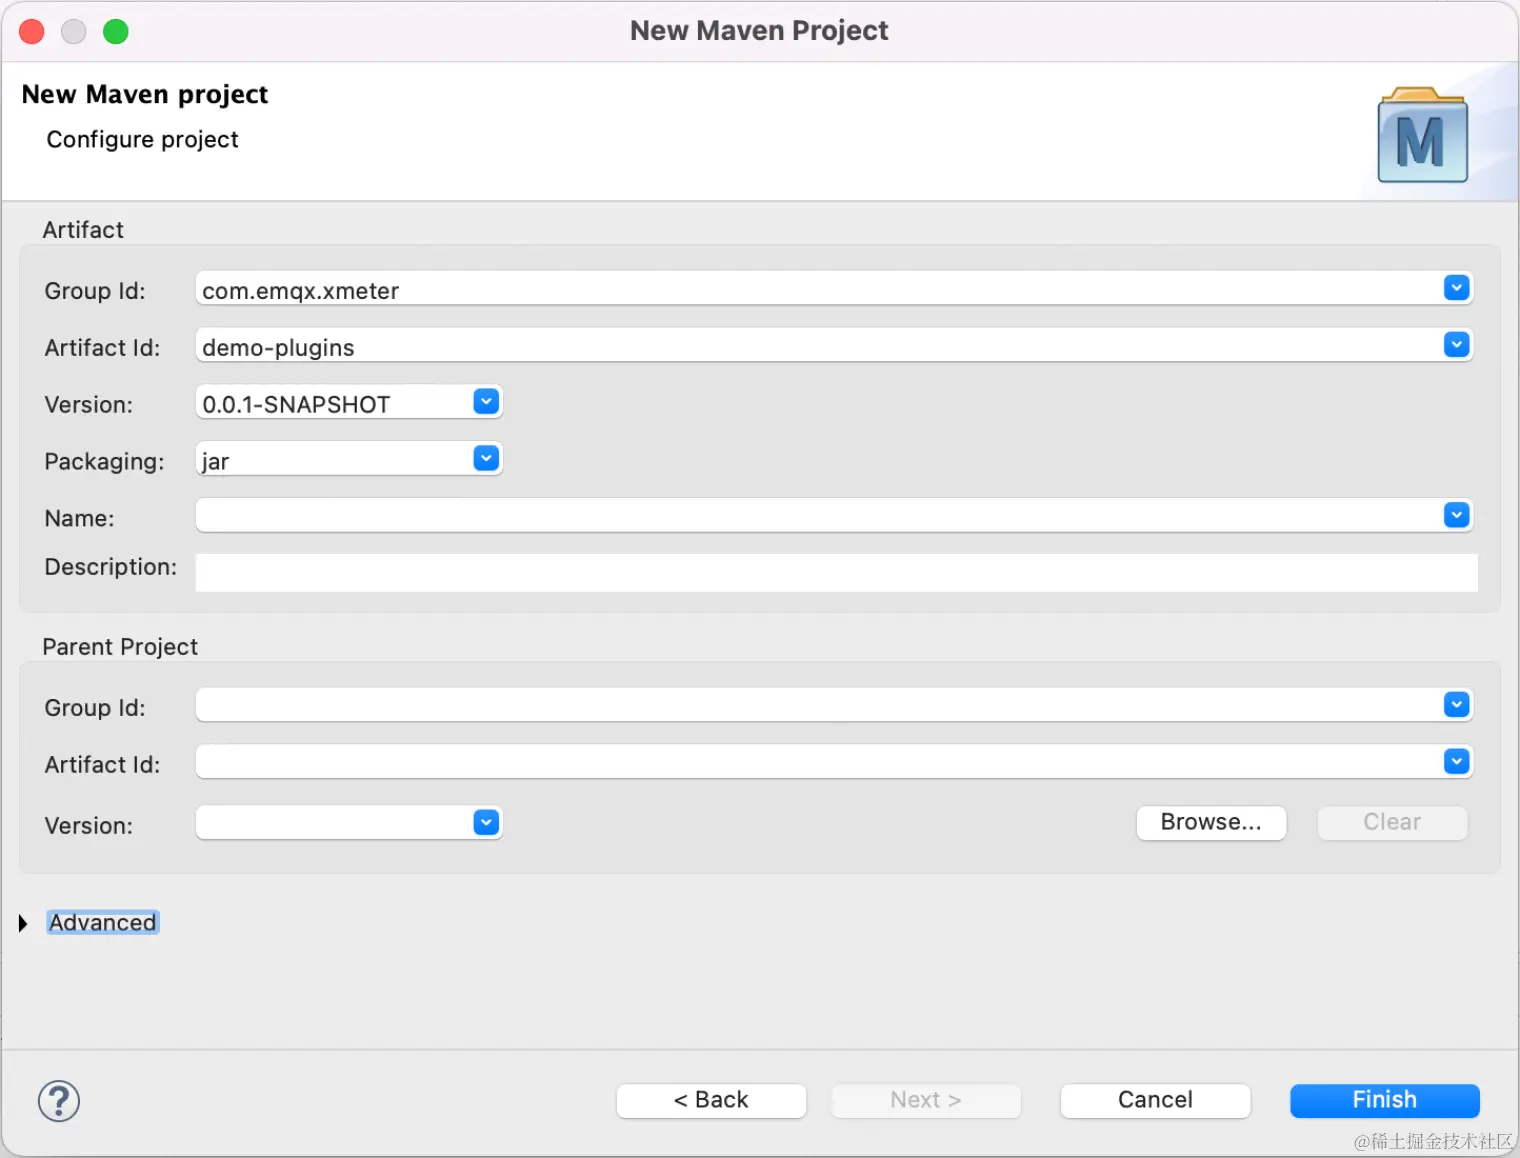Screen dimensions: 1520x1158
Task: Open the Artifact Id dropdown for demo-plugins
Action: [x=1456, y=345]
